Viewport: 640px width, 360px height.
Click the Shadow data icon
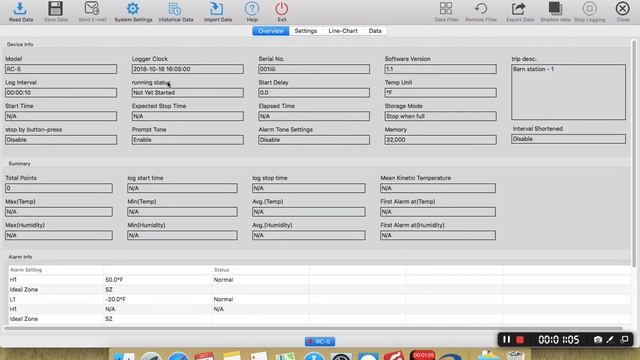pyautogui.click(x=555, y=9)
